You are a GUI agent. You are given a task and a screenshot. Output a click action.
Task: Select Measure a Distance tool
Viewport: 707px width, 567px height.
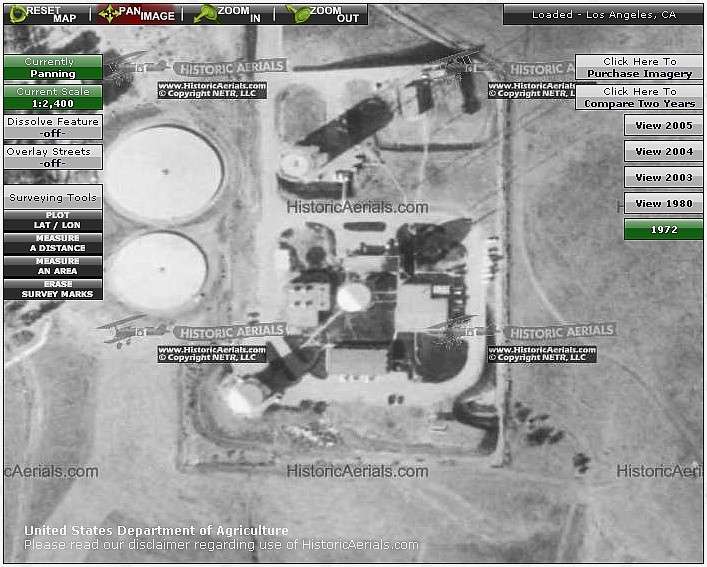[x=53, y=243]
